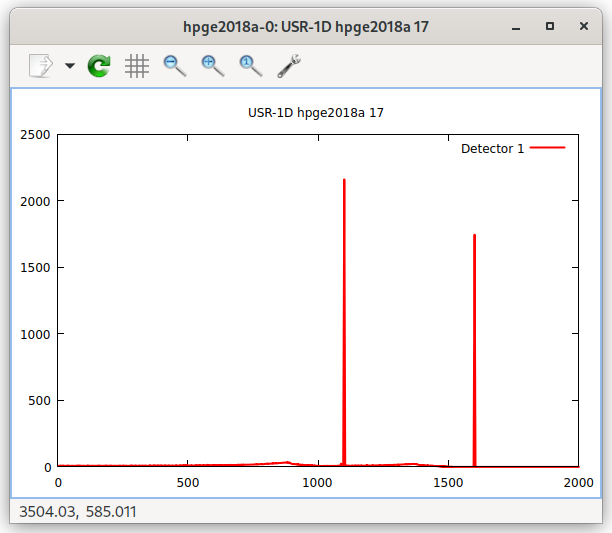Click the x-axis label 2000 at right
The height and width of the screenshot is (533, 612).
pyautogui.click(x=578, y=483)
